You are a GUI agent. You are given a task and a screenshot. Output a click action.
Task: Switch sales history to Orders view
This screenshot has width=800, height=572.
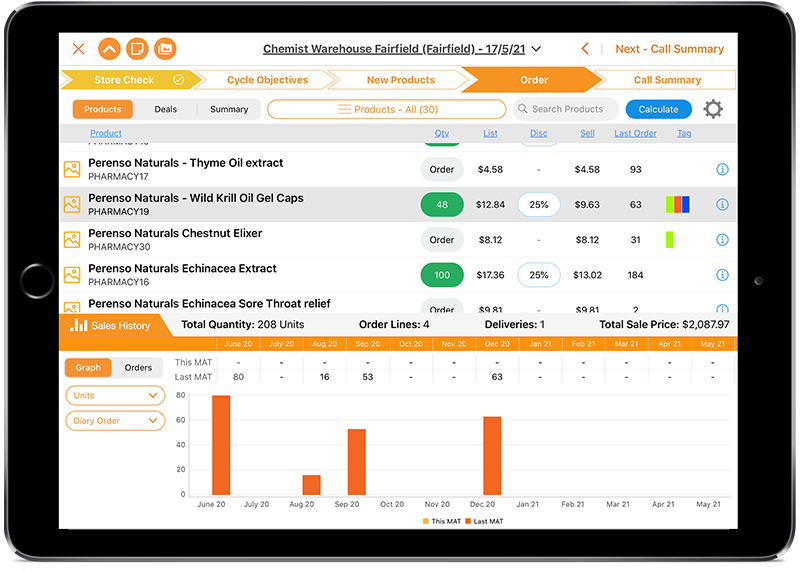[138, 367]
